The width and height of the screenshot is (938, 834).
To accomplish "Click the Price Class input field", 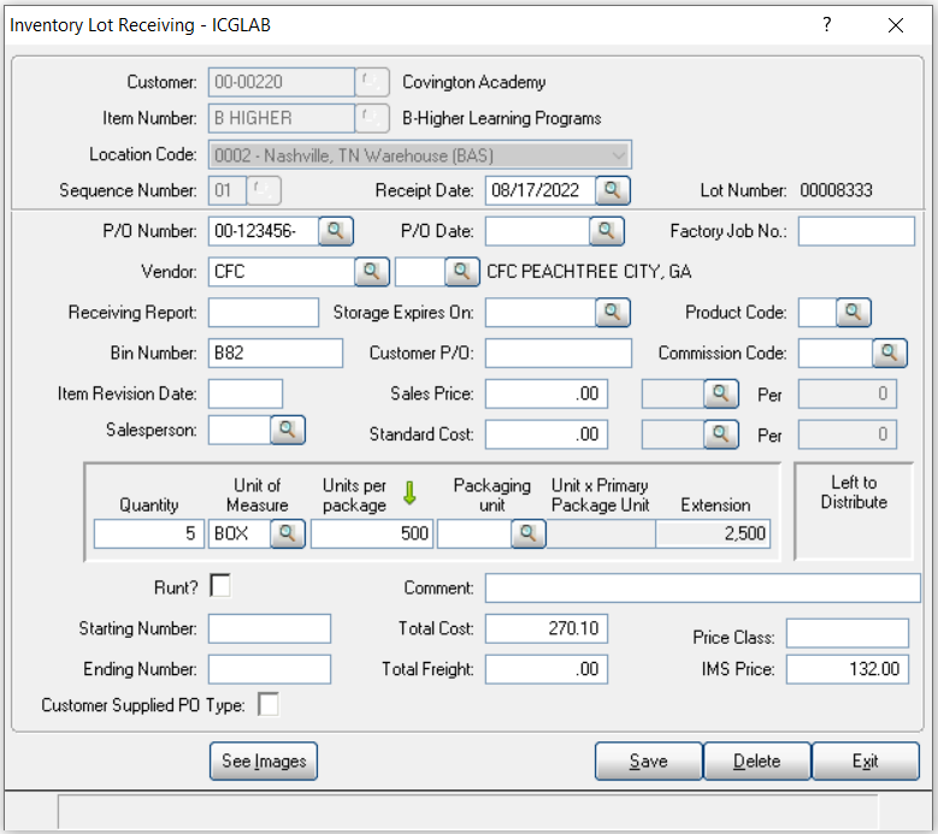I will [847, 633].
